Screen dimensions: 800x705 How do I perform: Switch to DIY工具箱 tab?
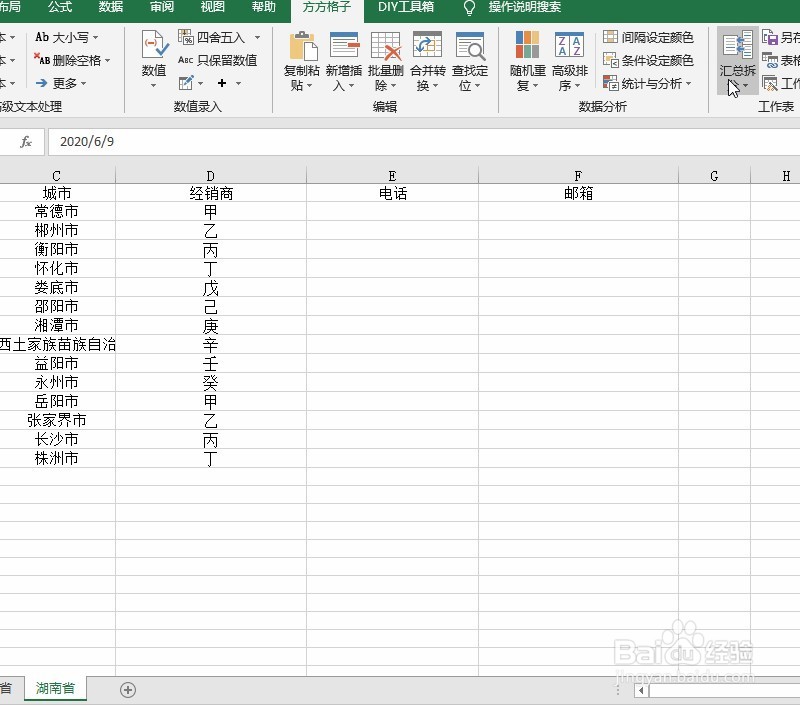pyautogui.click(x=406, y=7)
